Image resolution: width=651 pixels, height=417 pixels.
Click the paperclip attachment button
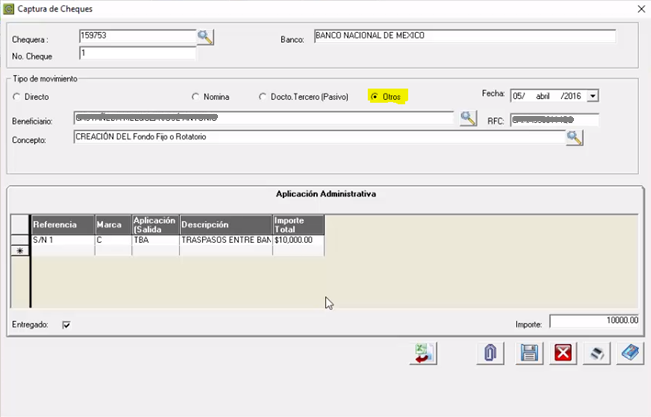pos(490,353)
